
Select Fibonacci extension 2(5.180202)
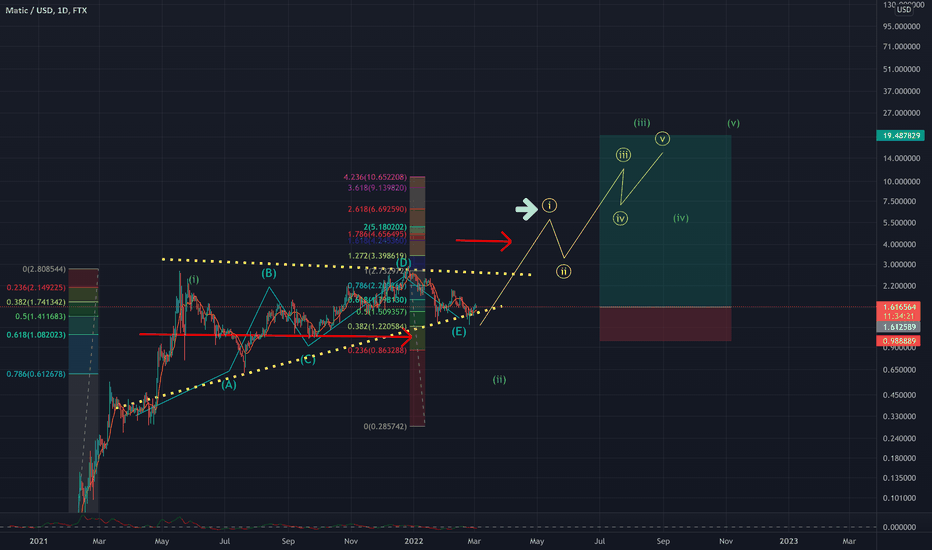point(385,227)
